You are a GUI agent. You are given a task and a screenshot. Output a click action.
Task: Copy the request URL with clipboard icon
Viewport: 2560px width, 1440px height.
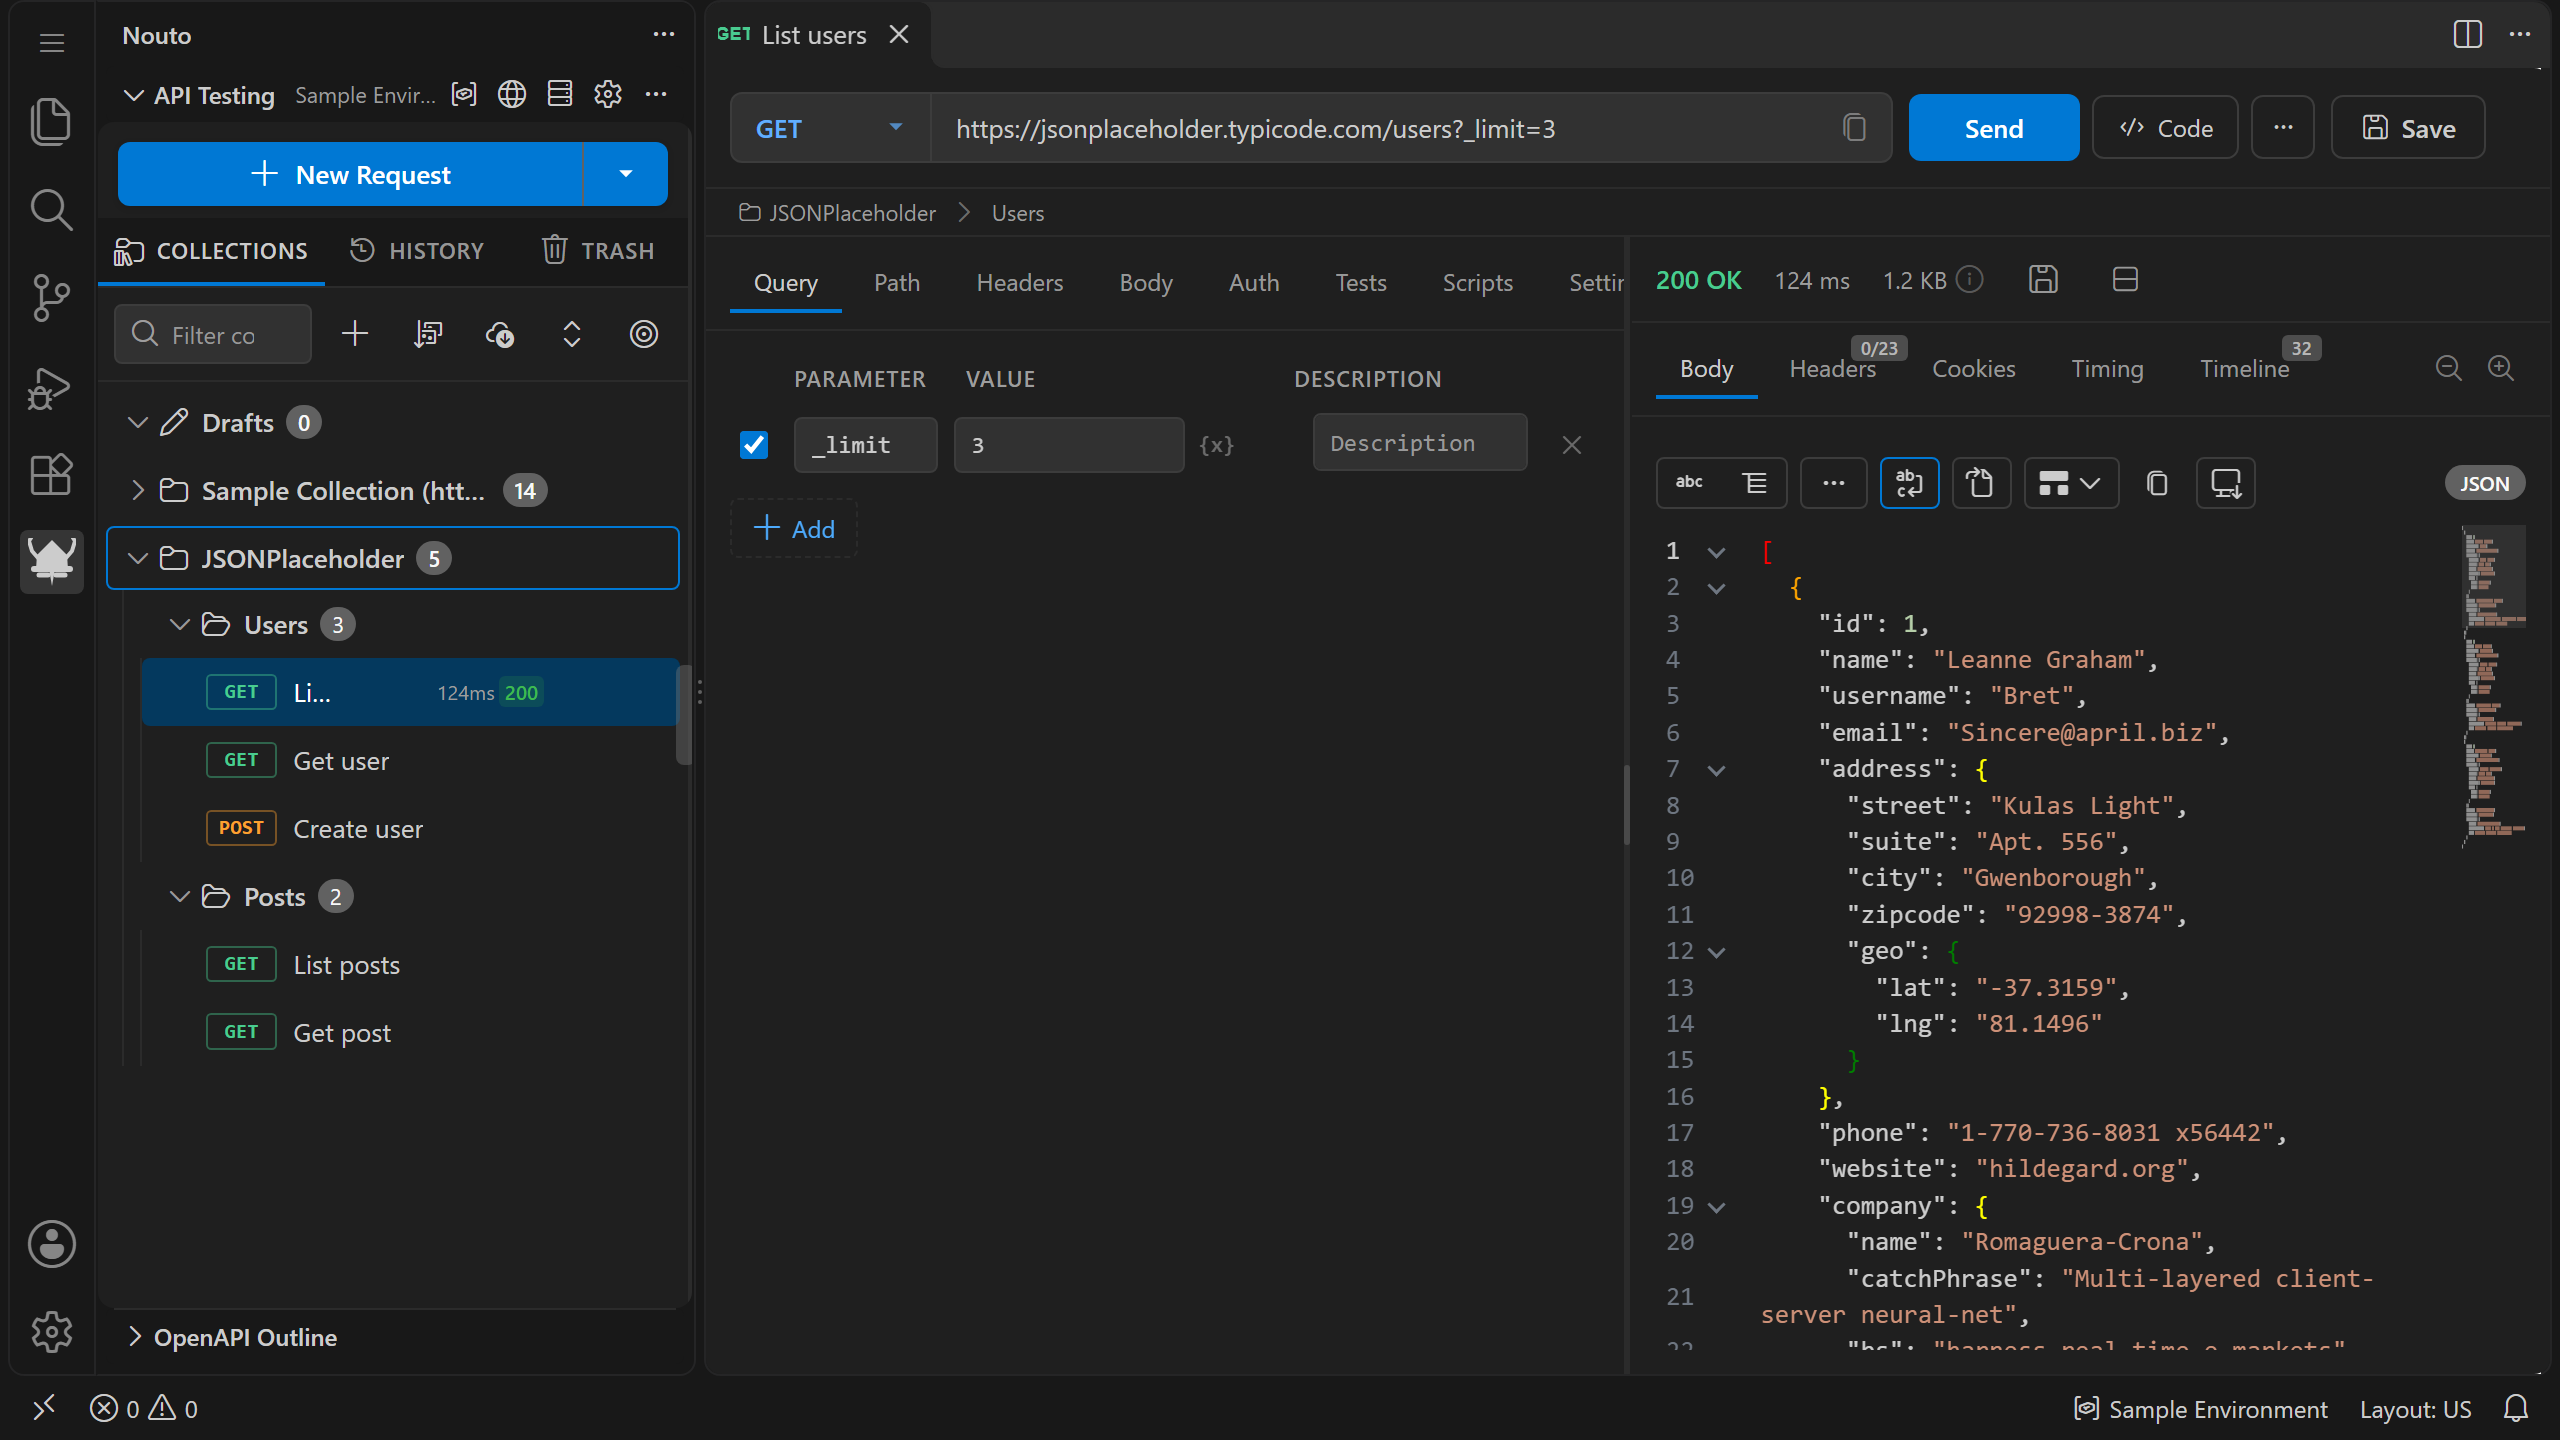tap(1855, 128)
